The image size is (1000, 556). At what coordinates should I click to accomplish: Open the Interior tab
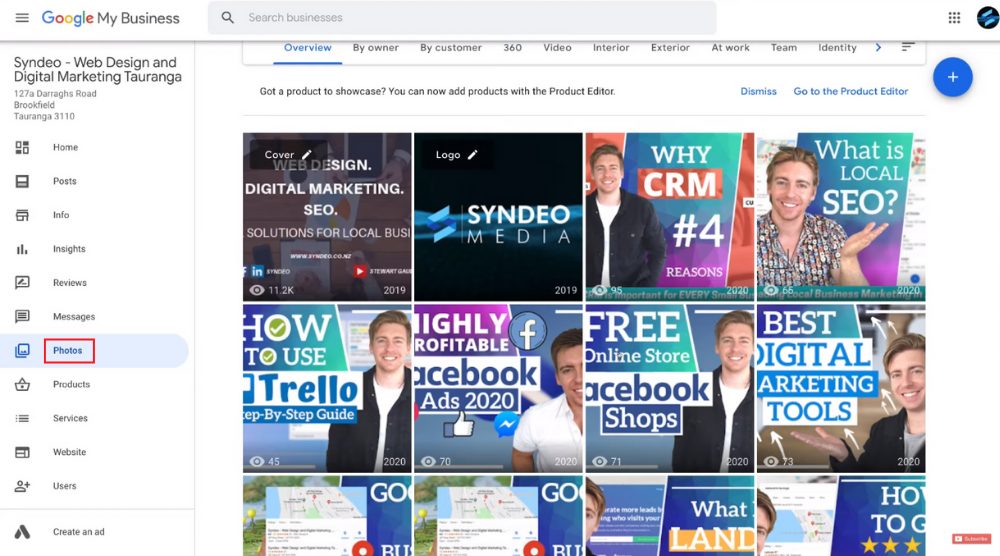[x=611, y=47]
